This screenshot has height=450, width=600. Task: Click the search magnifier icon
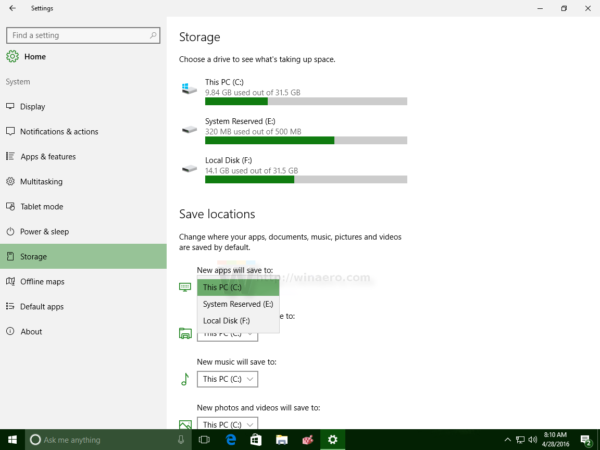[153, 35]
